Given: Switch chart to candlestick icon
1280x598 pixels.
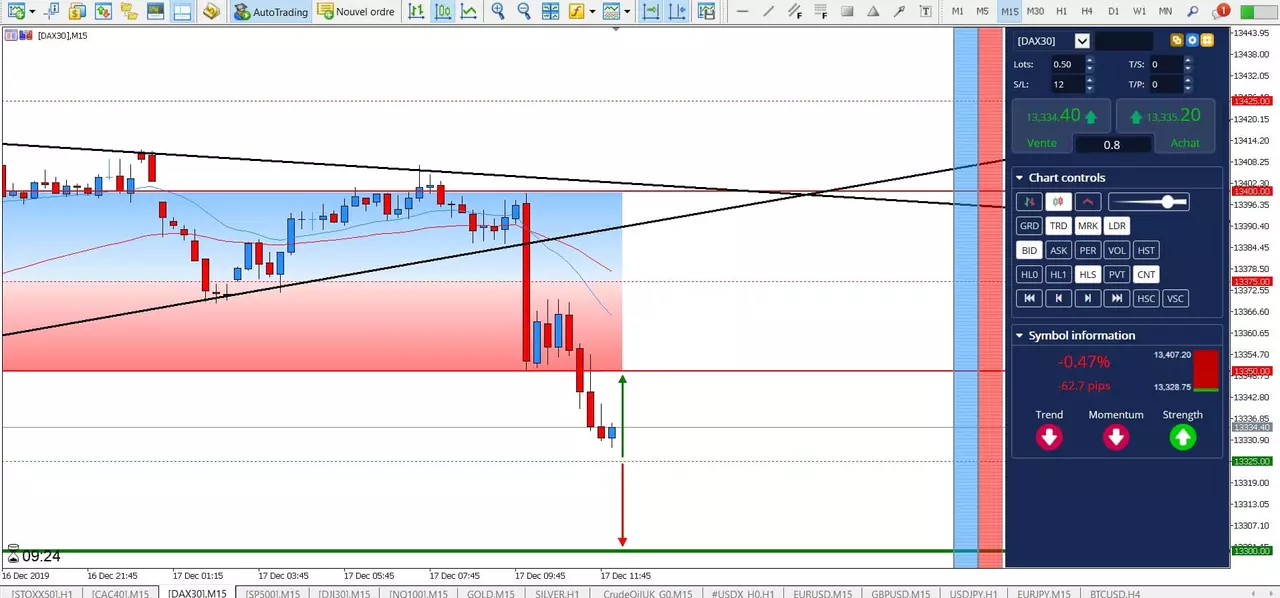Looking at the screenshot, I should click(x=442, y=12).
